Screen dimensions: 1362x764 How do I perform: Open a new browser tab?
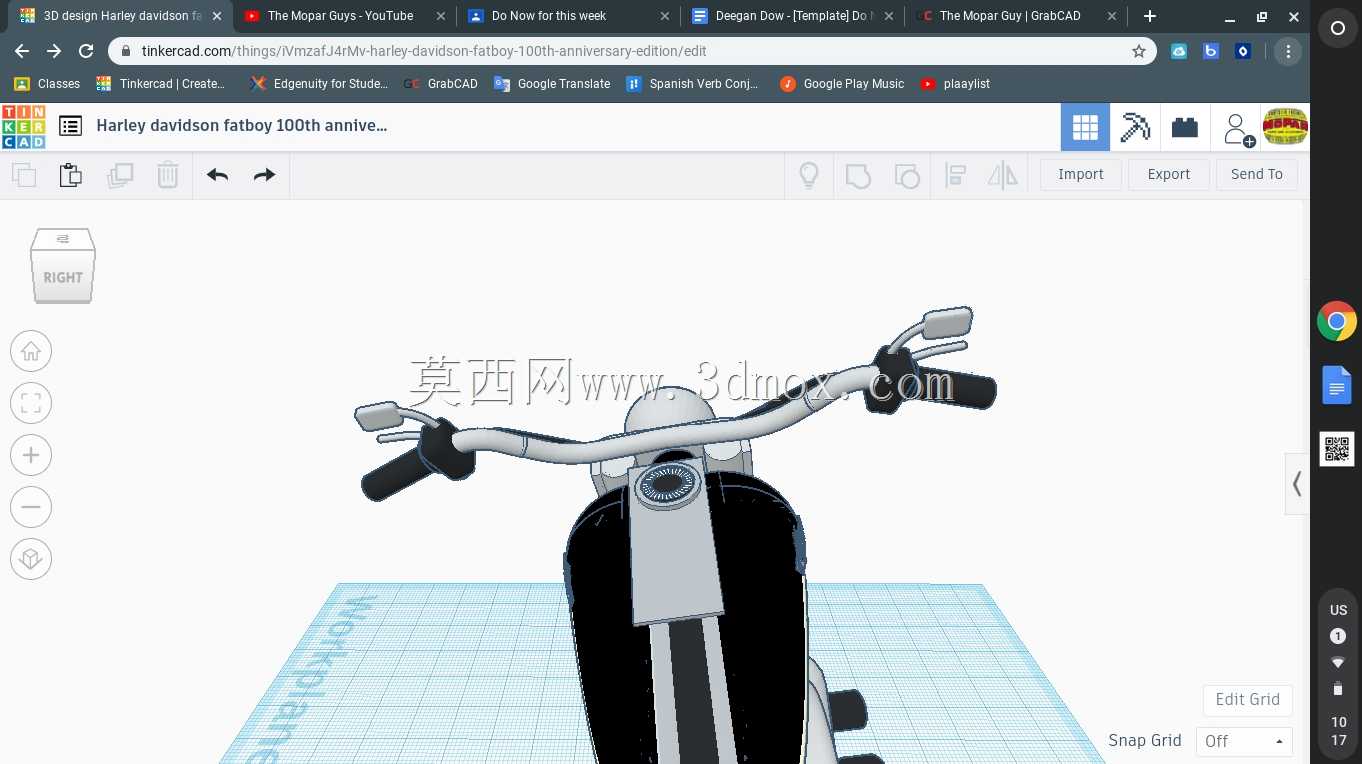click(1150, 16)
